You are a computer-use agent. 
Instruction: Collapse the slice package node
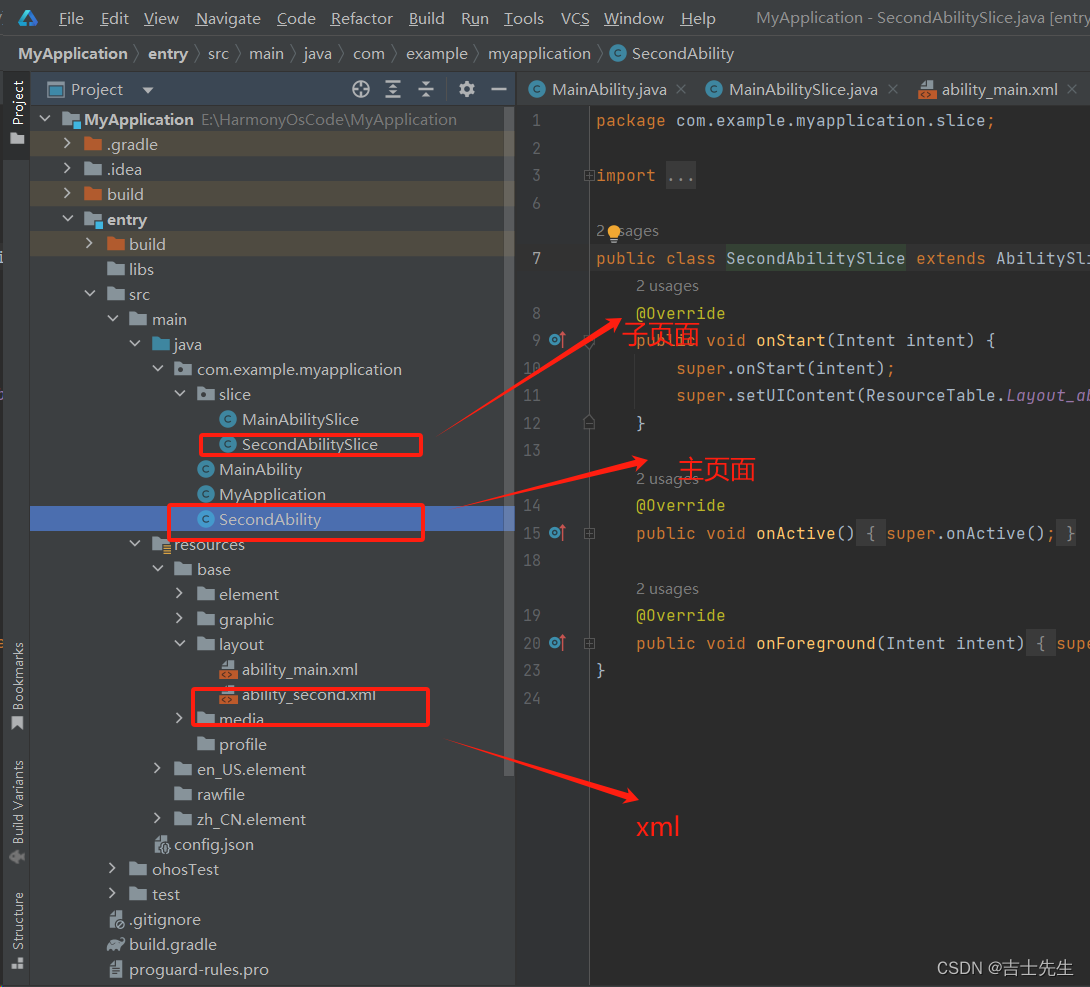pos(180,394)
